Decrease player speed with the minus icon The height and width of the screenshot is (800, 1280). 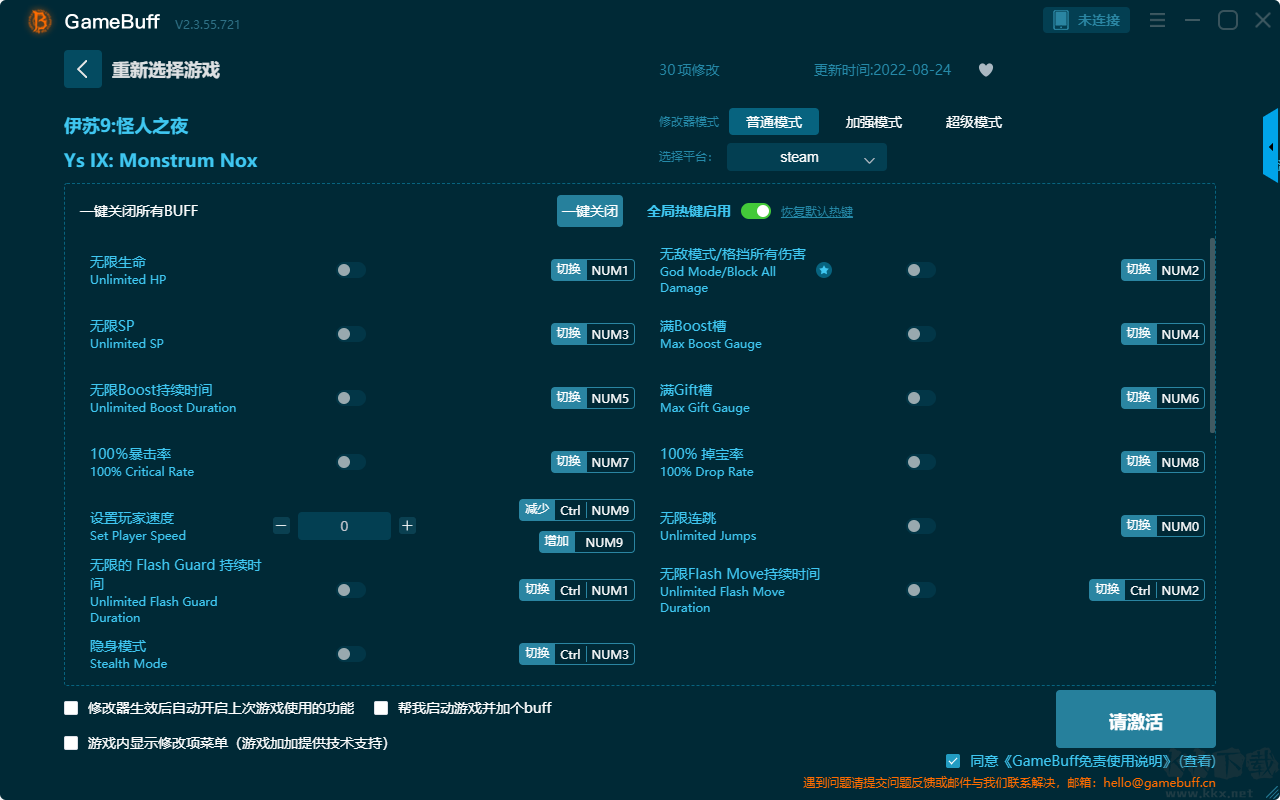tap(281, 526)
